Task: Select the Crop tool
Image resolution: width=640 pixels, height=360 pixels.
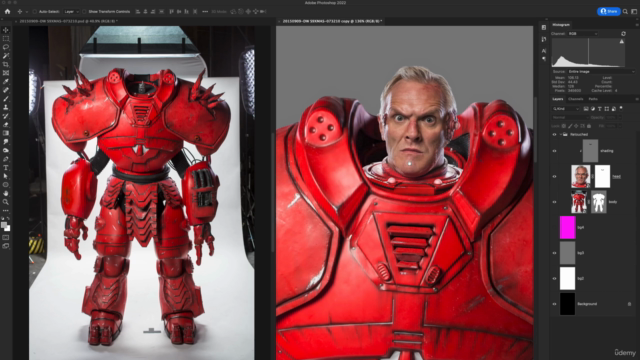Action: pos(6,64)
